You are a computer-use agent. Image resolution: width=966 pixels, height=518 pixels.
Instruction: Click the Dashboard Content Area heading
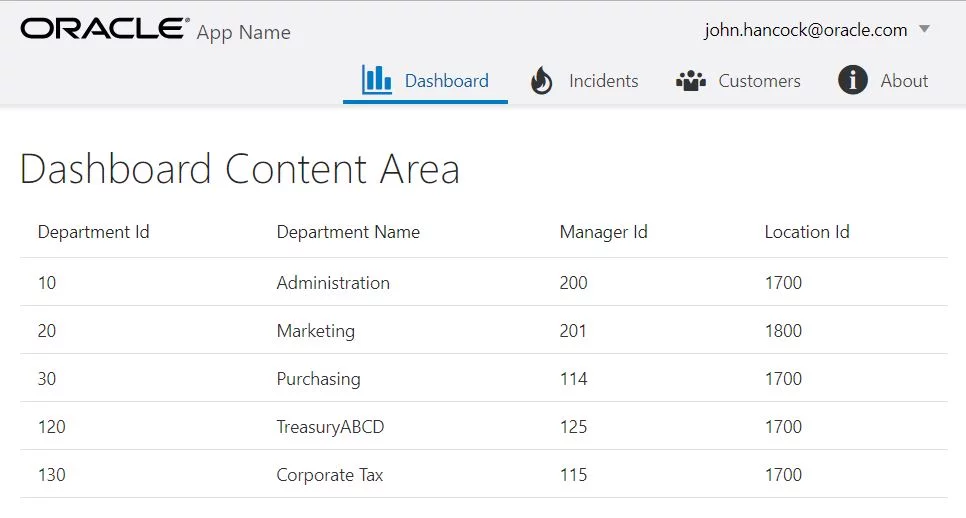click(x=240, y=169)
